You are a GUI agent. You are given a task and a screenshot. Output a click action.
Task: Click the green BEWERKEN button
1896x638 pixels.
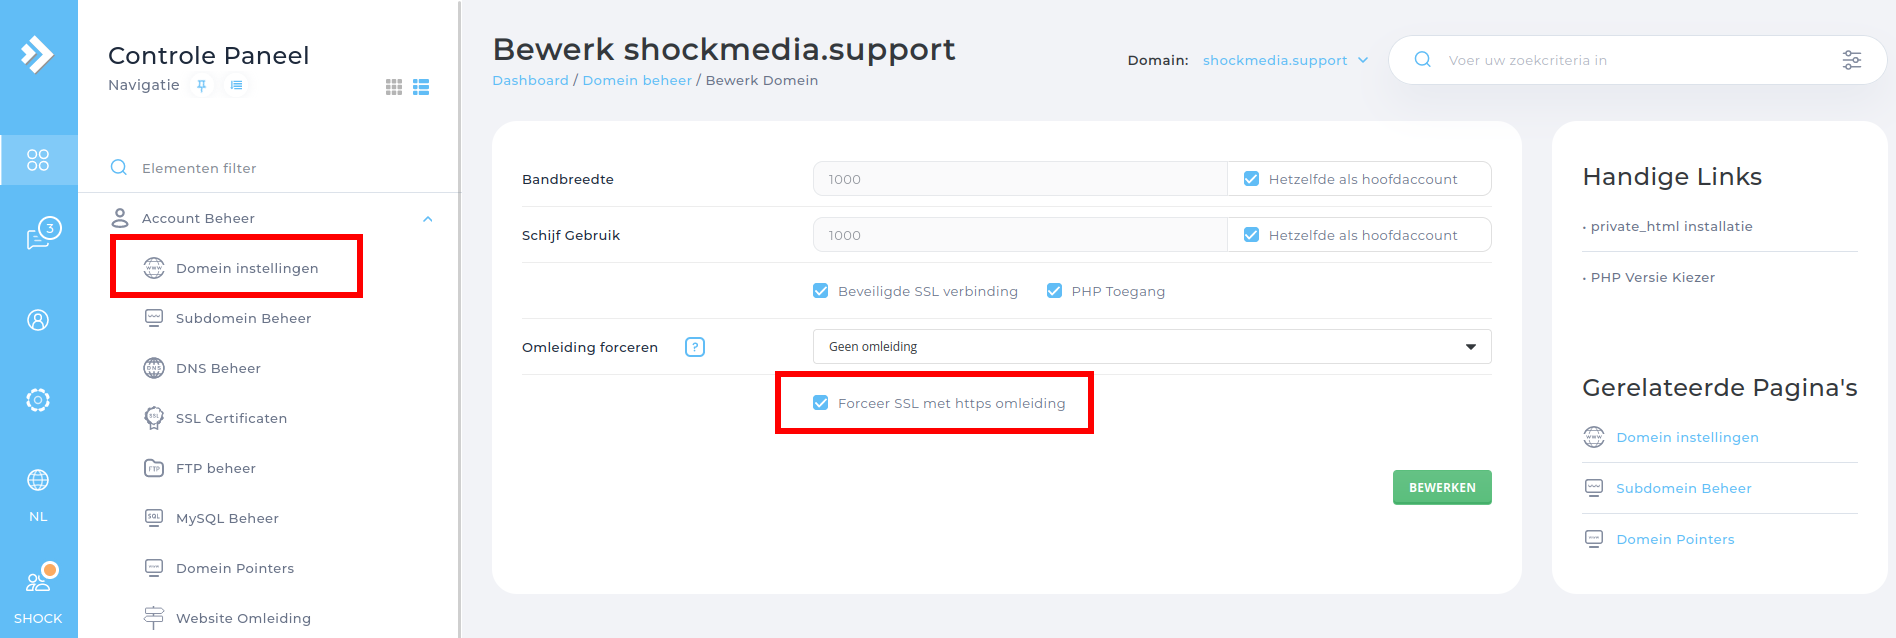1442,487
